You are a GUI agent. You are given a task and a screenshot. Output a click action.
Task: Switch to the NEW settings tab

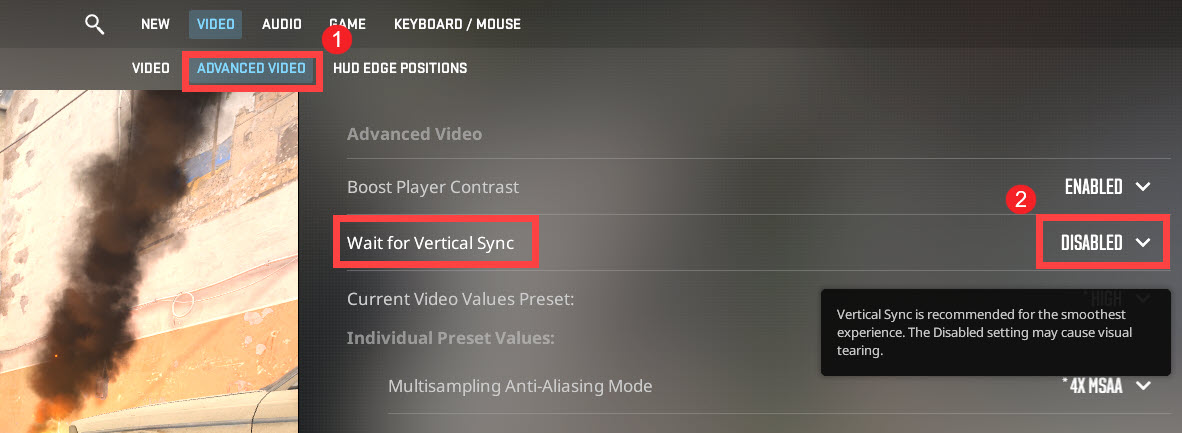coord(155,24)
